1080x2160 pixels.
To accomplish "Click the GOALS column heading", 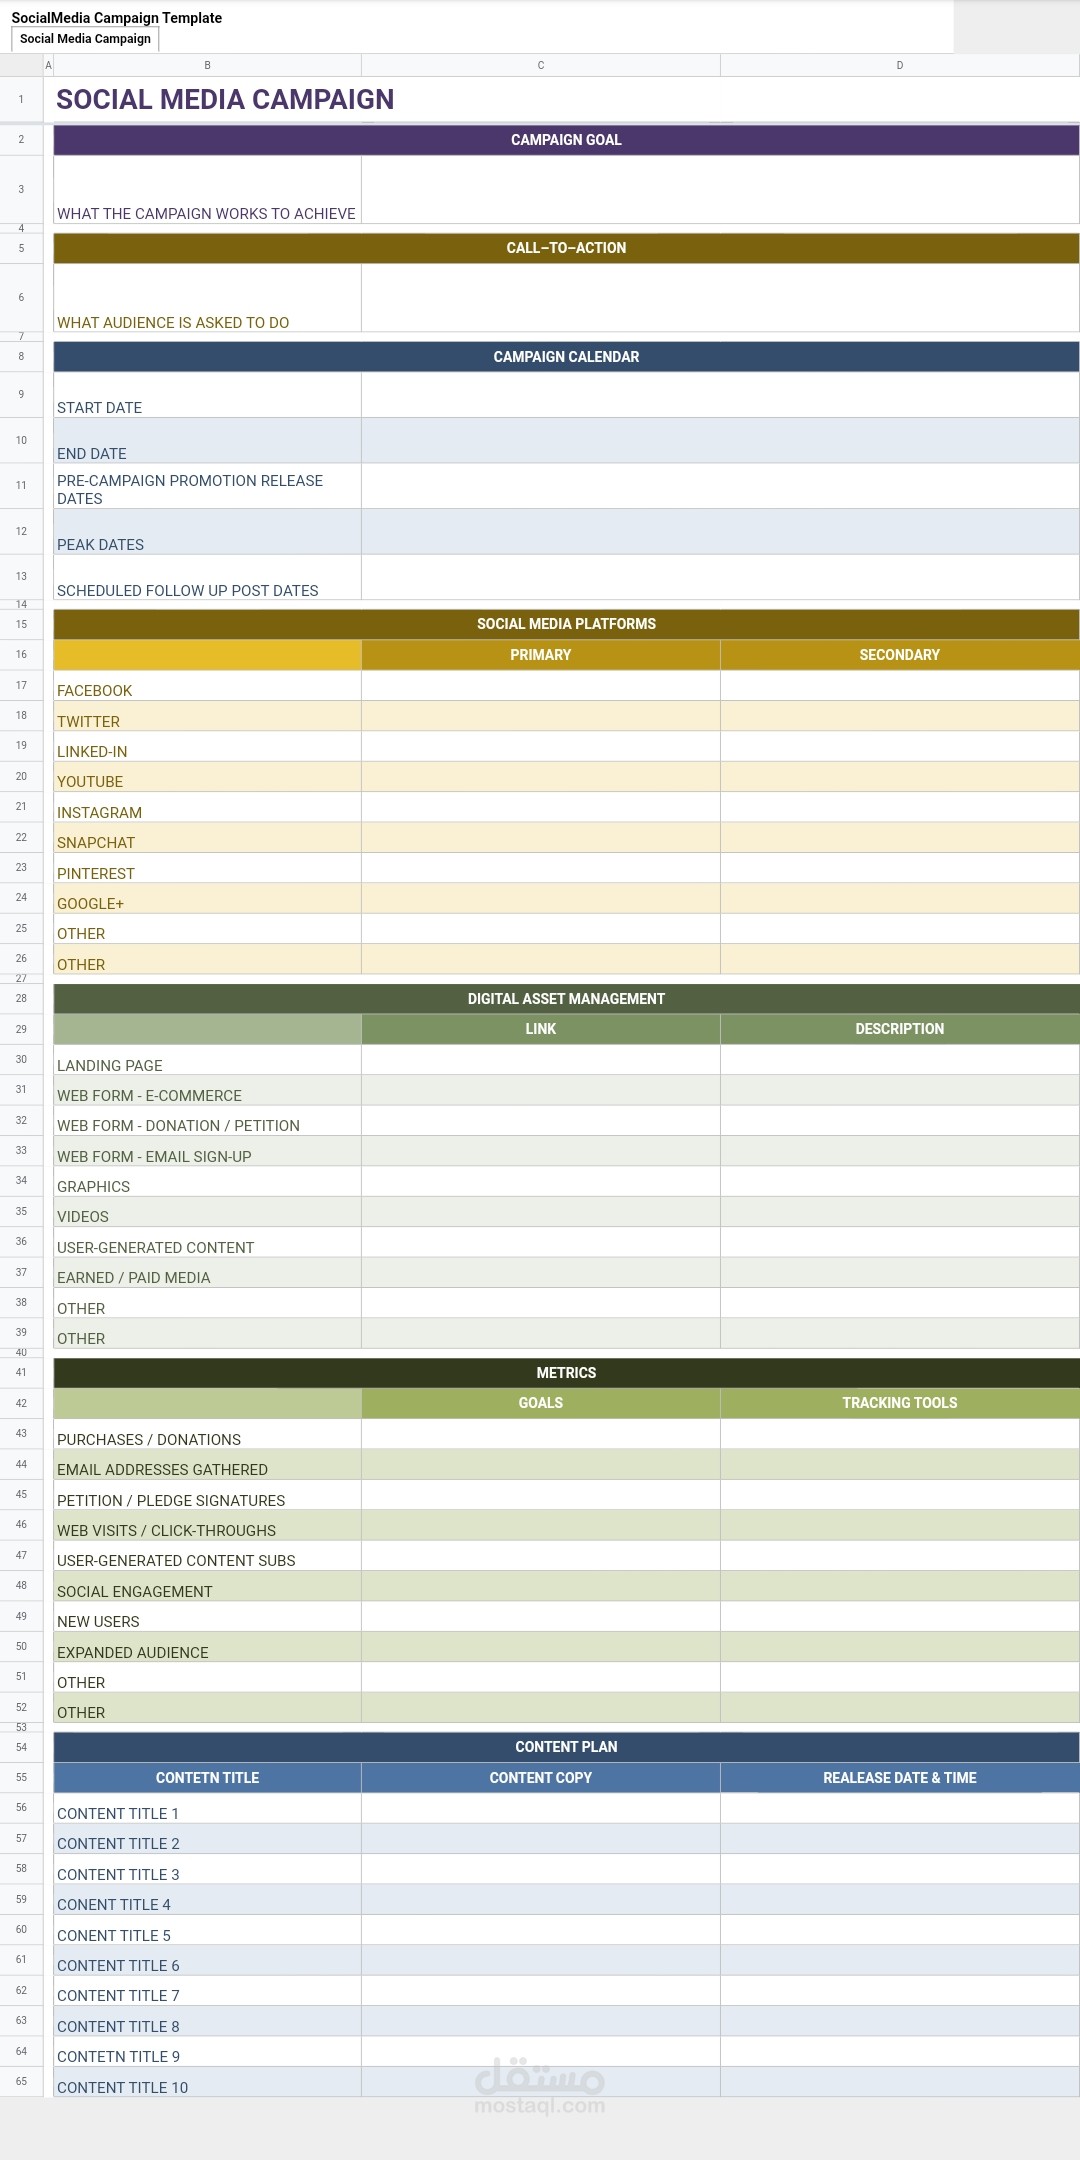I will pyautogui.click(x=541, y=1403).
